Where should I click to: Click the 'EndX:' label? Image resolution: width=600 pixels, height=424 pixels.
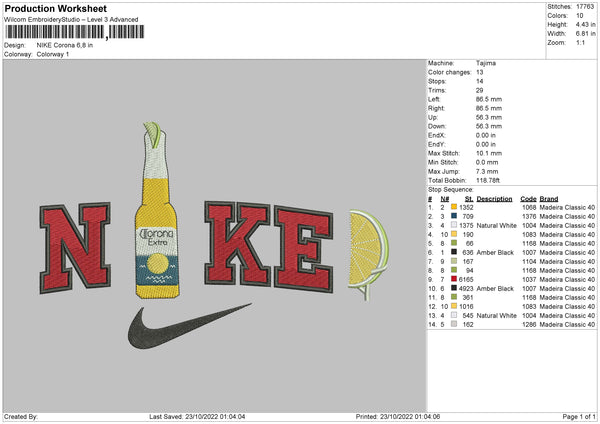437,135
